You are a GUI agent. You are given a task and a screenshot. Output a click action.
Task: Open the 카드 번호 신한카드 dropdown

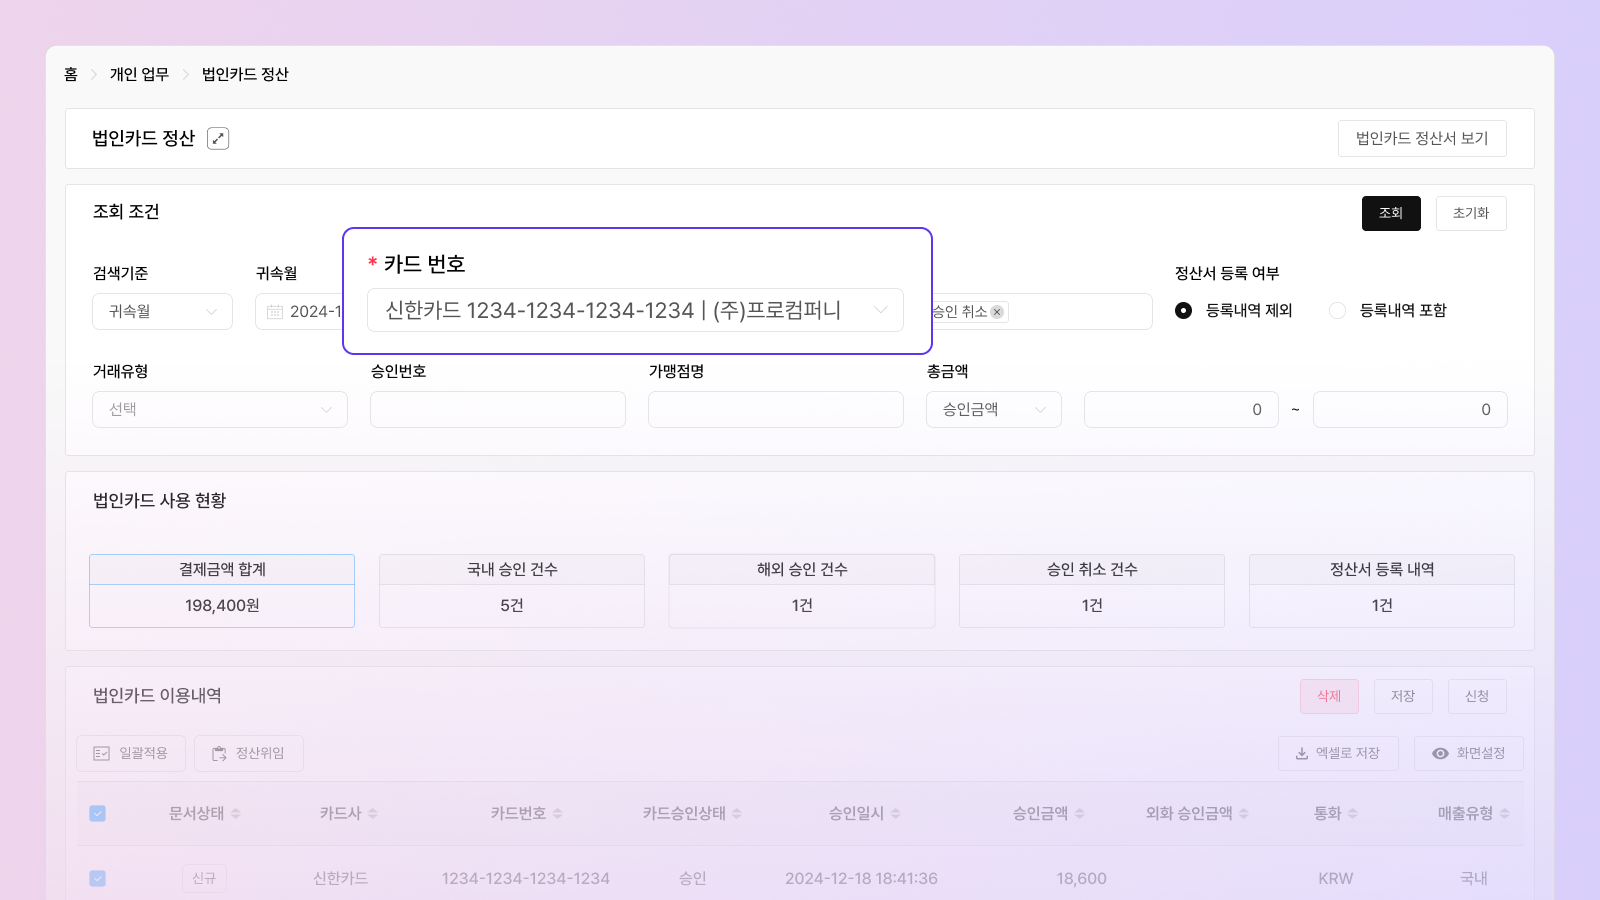point(635,310)
